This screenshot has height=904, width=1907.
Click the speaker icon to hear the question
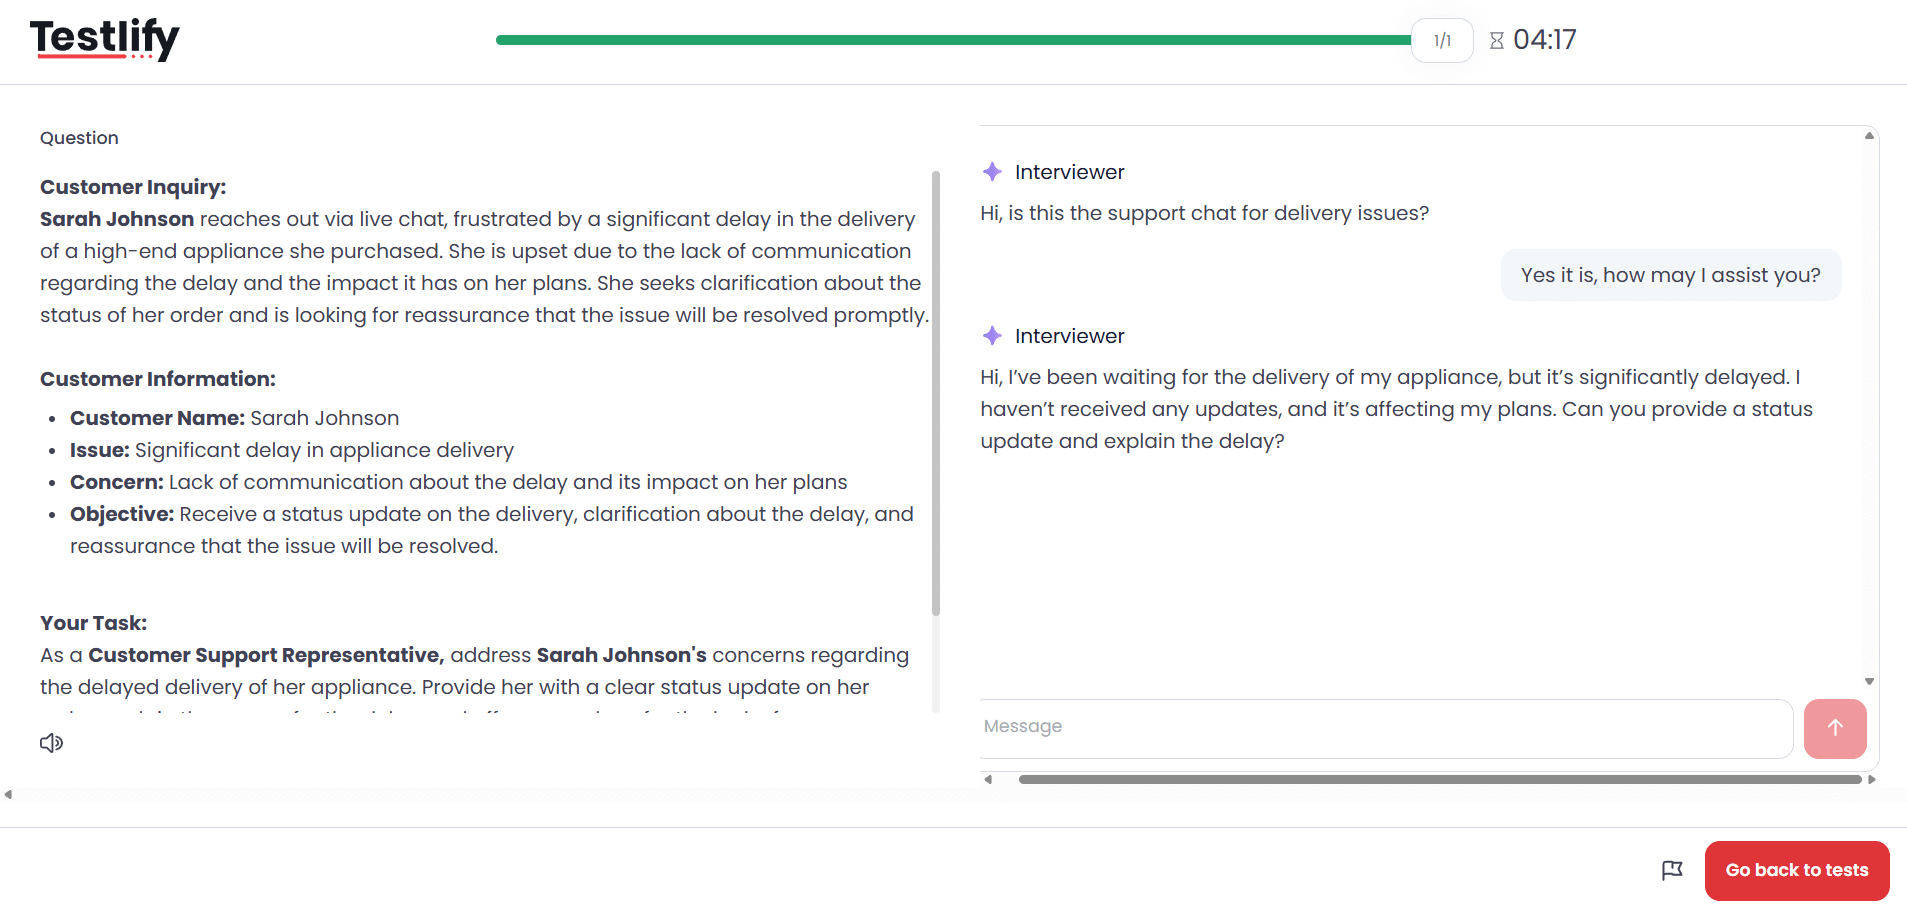(x=51, y=743)
